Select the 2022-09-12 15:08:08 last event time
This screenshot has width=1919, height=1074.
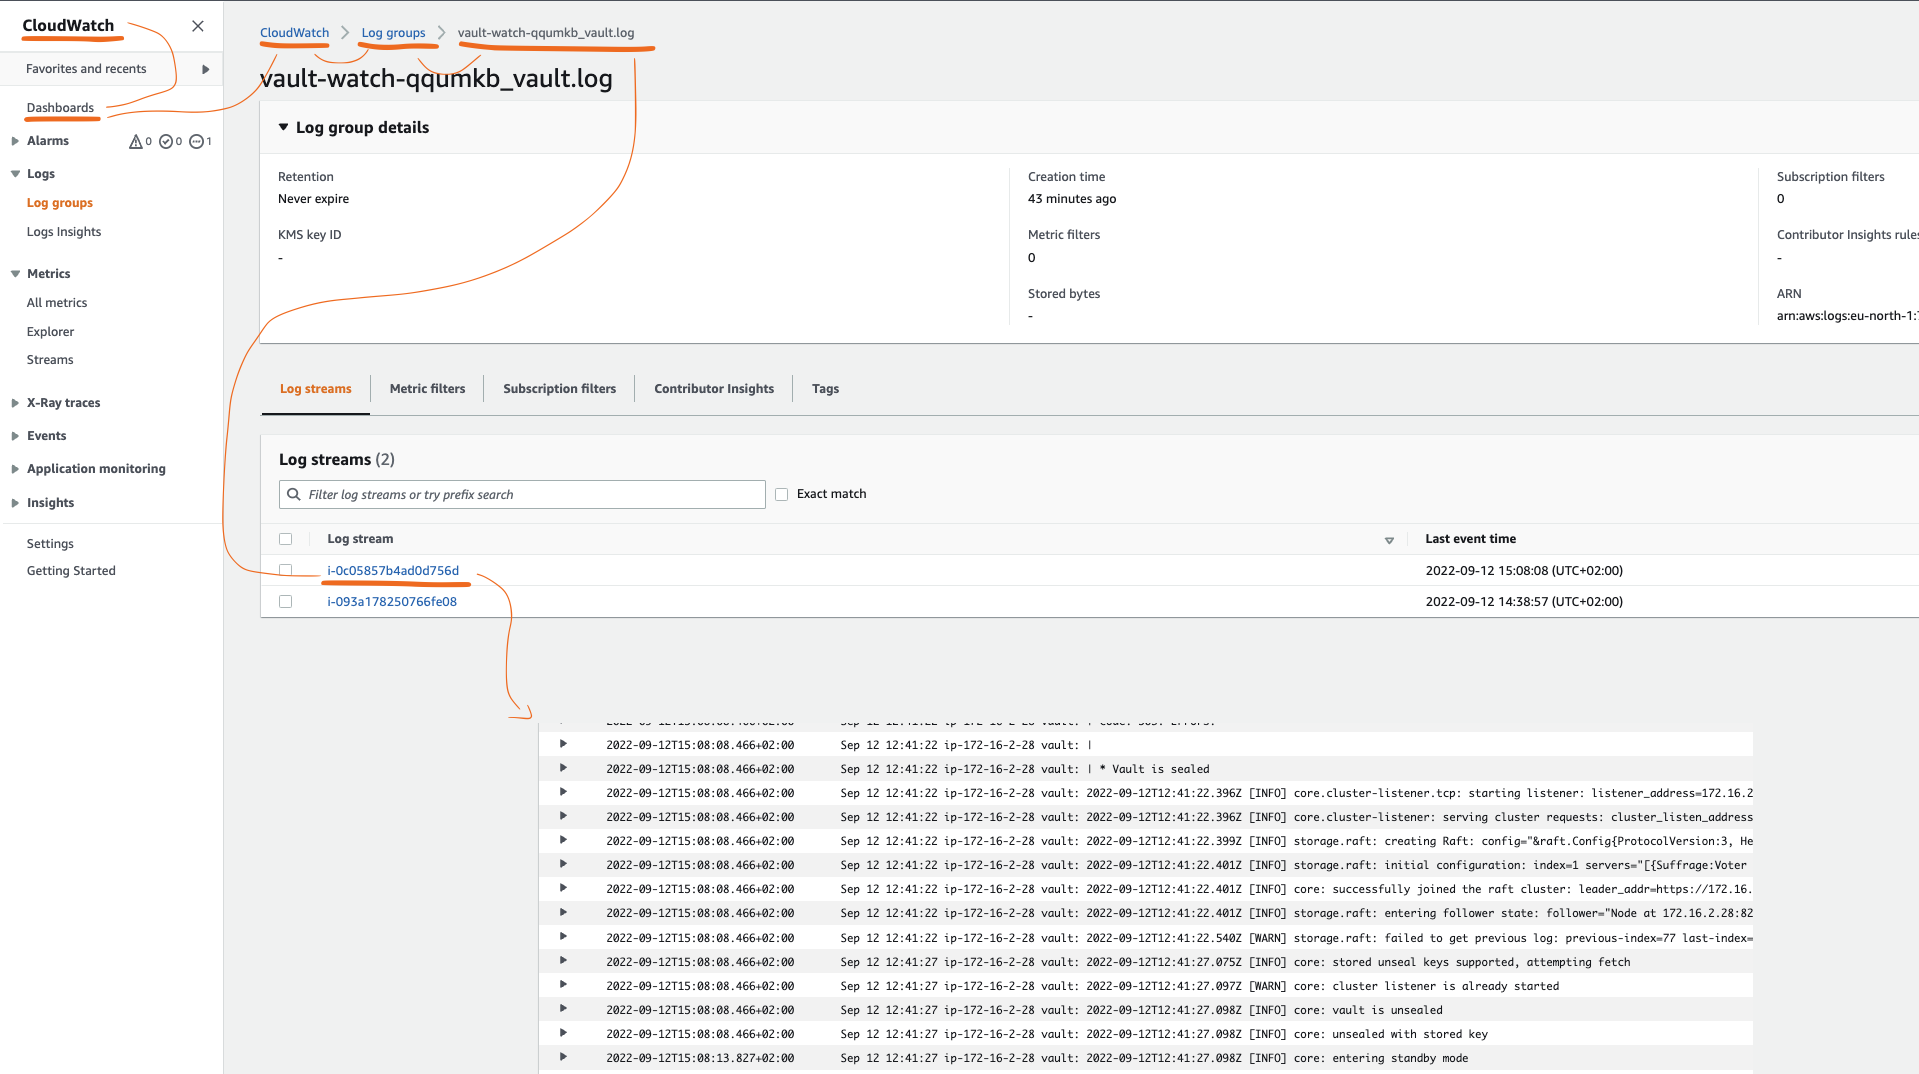point(1524,571)
